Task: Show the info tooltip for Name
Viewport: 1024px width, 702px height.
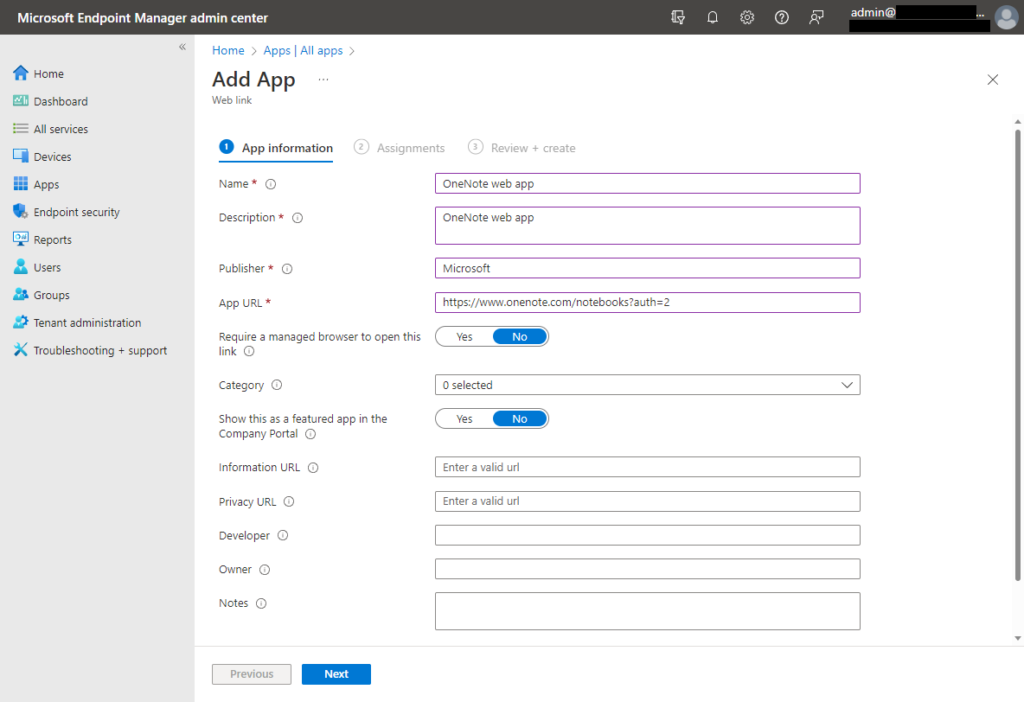Action: point(270,184)
